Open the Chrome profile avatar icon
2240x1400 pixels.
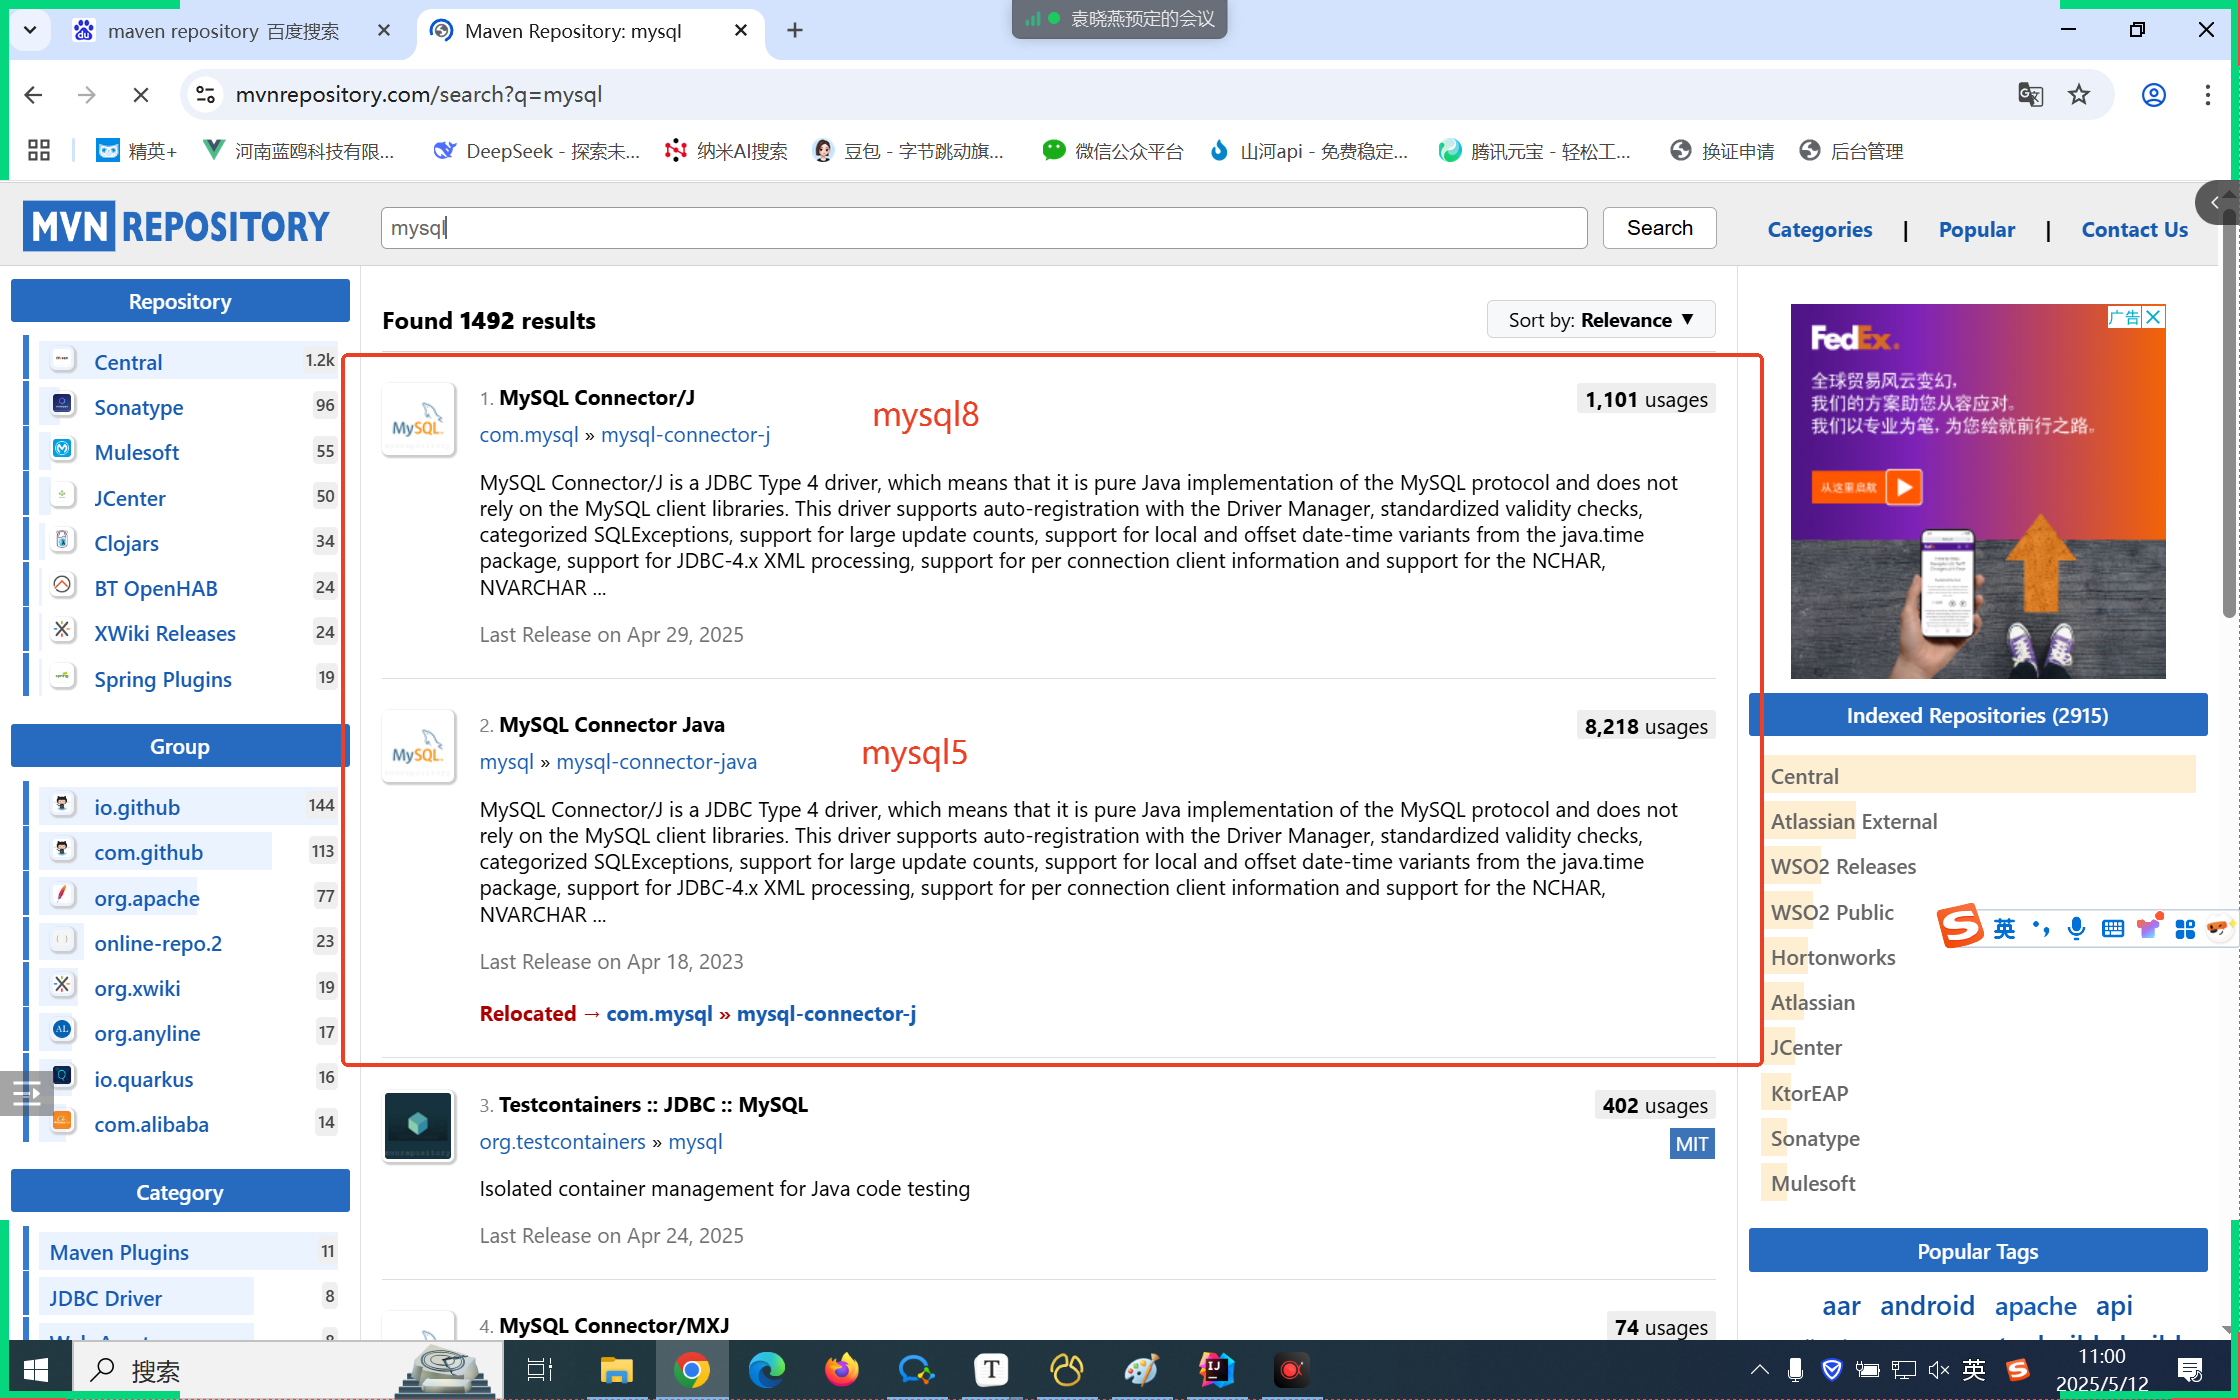(2153, 95)
